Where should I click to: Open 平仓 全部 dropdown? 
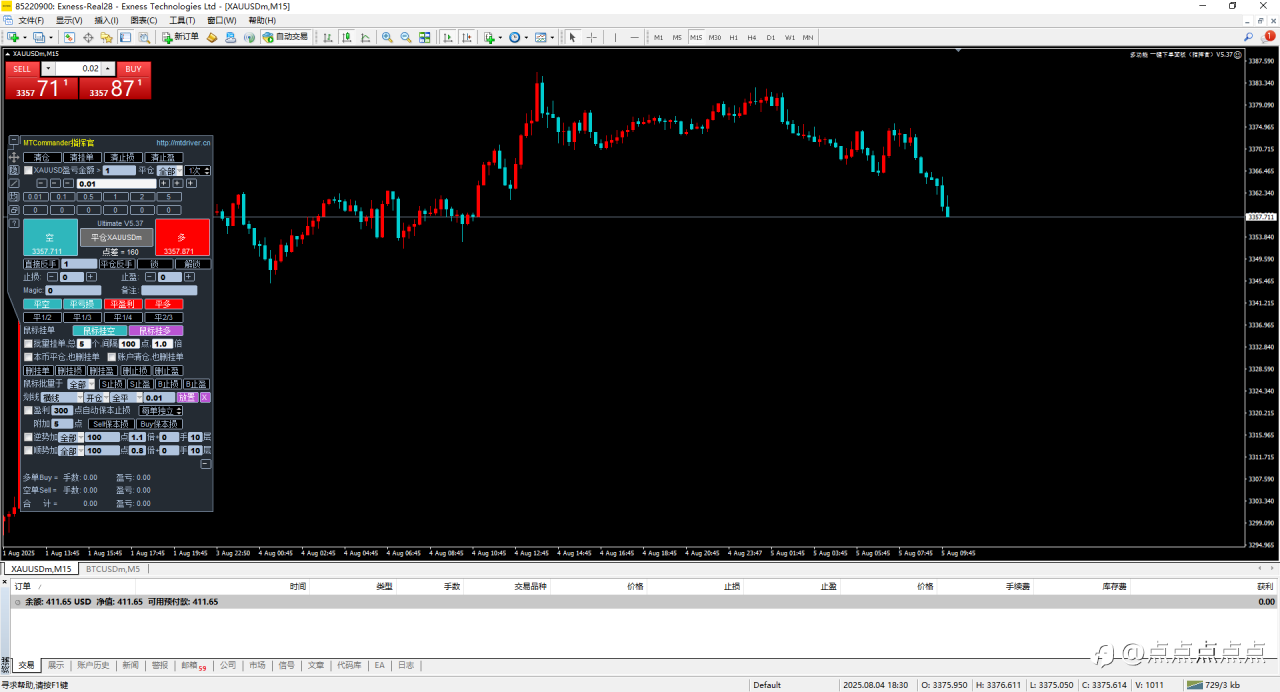tap(169, 171)
